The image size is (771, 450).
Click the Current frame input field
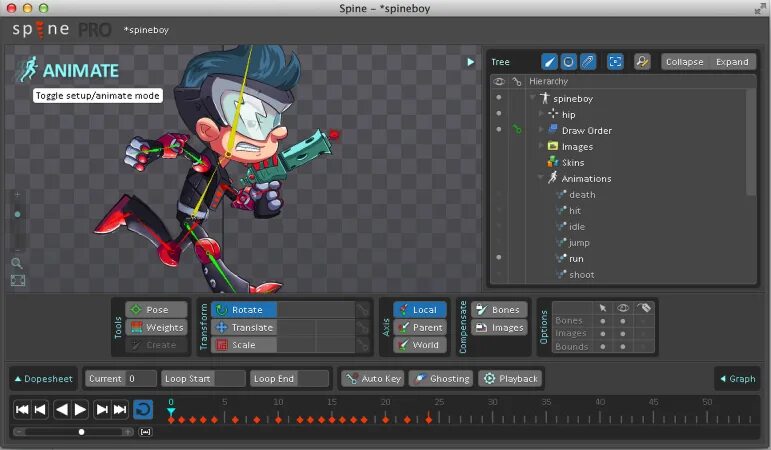tap(141, 379)
